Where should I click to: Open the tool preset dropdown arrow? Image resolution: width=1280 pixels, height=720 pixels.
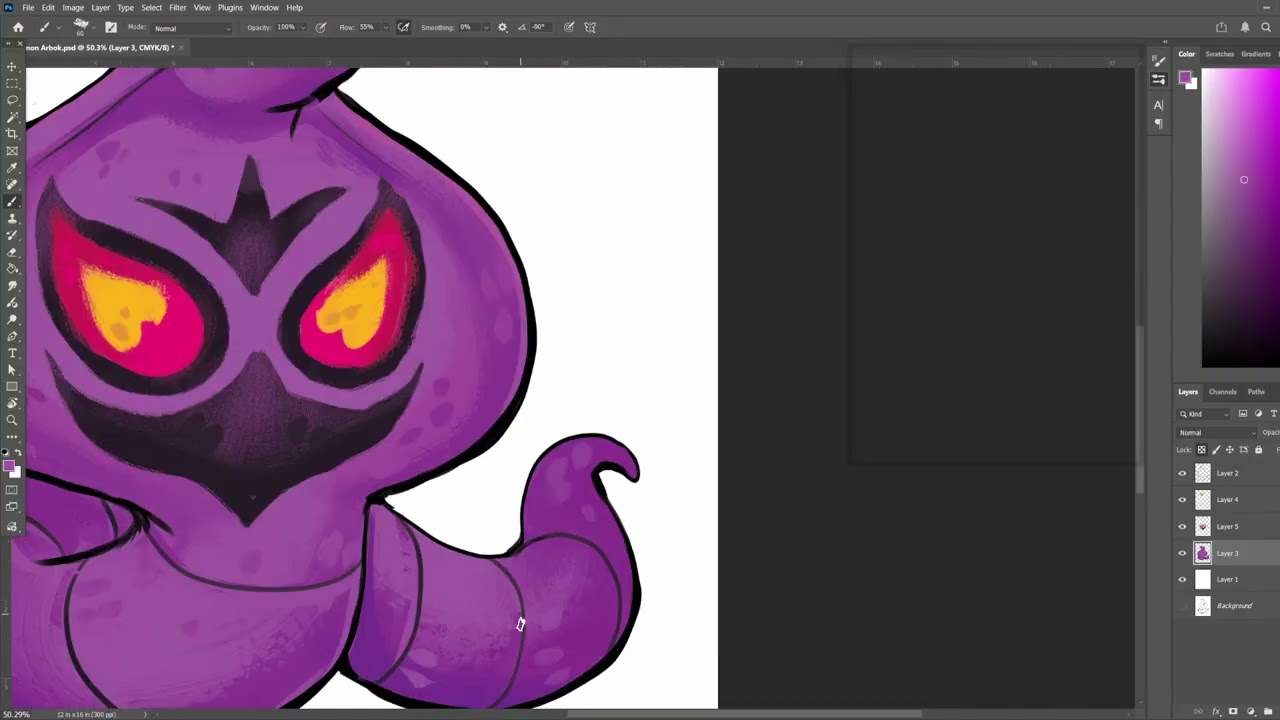coord(59,27)
